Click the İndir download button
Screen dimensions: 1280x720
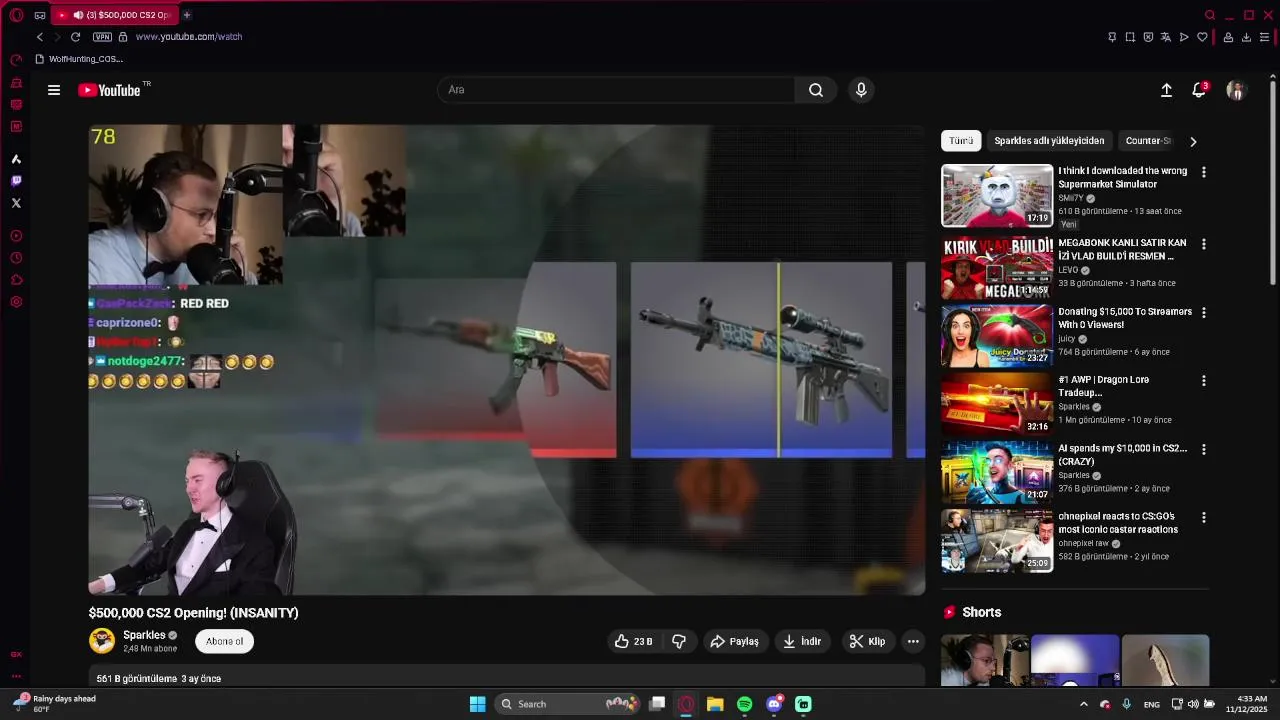click(x=802, y=641)
